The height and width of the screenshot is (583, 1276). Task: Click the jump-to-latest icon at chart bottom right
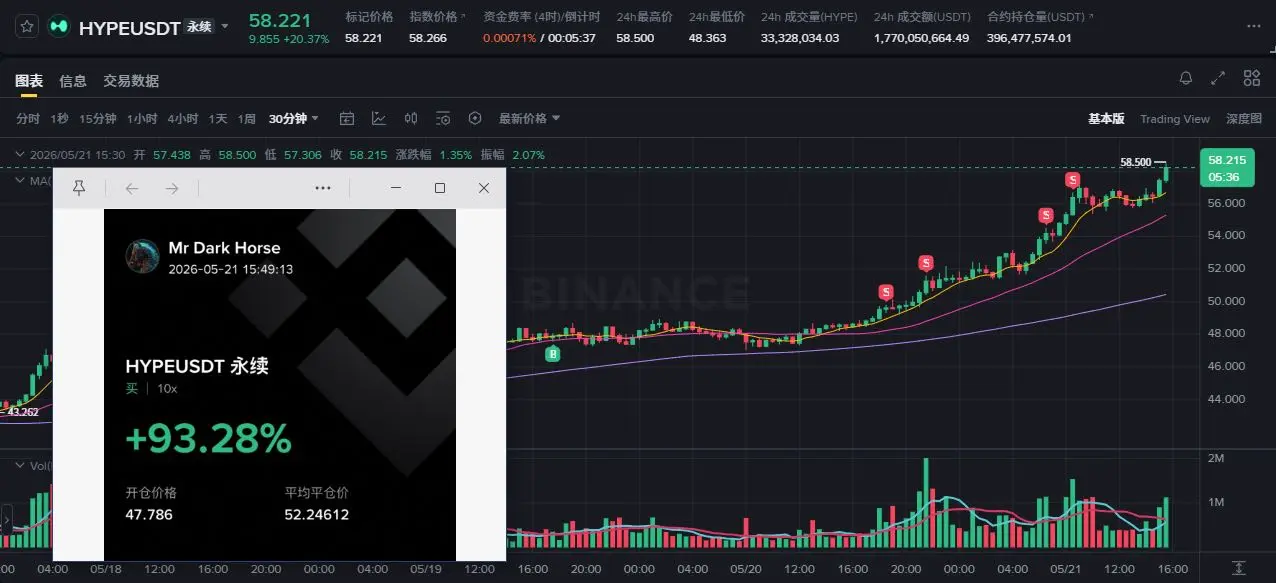pyautogui.click(x=1238, y=567)
